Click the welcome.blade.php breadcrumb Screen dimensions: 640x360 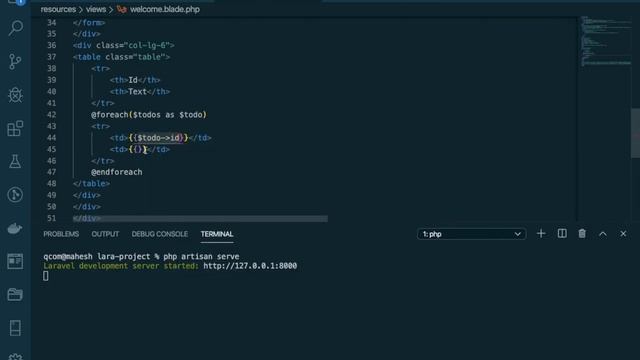pos(164,9)
